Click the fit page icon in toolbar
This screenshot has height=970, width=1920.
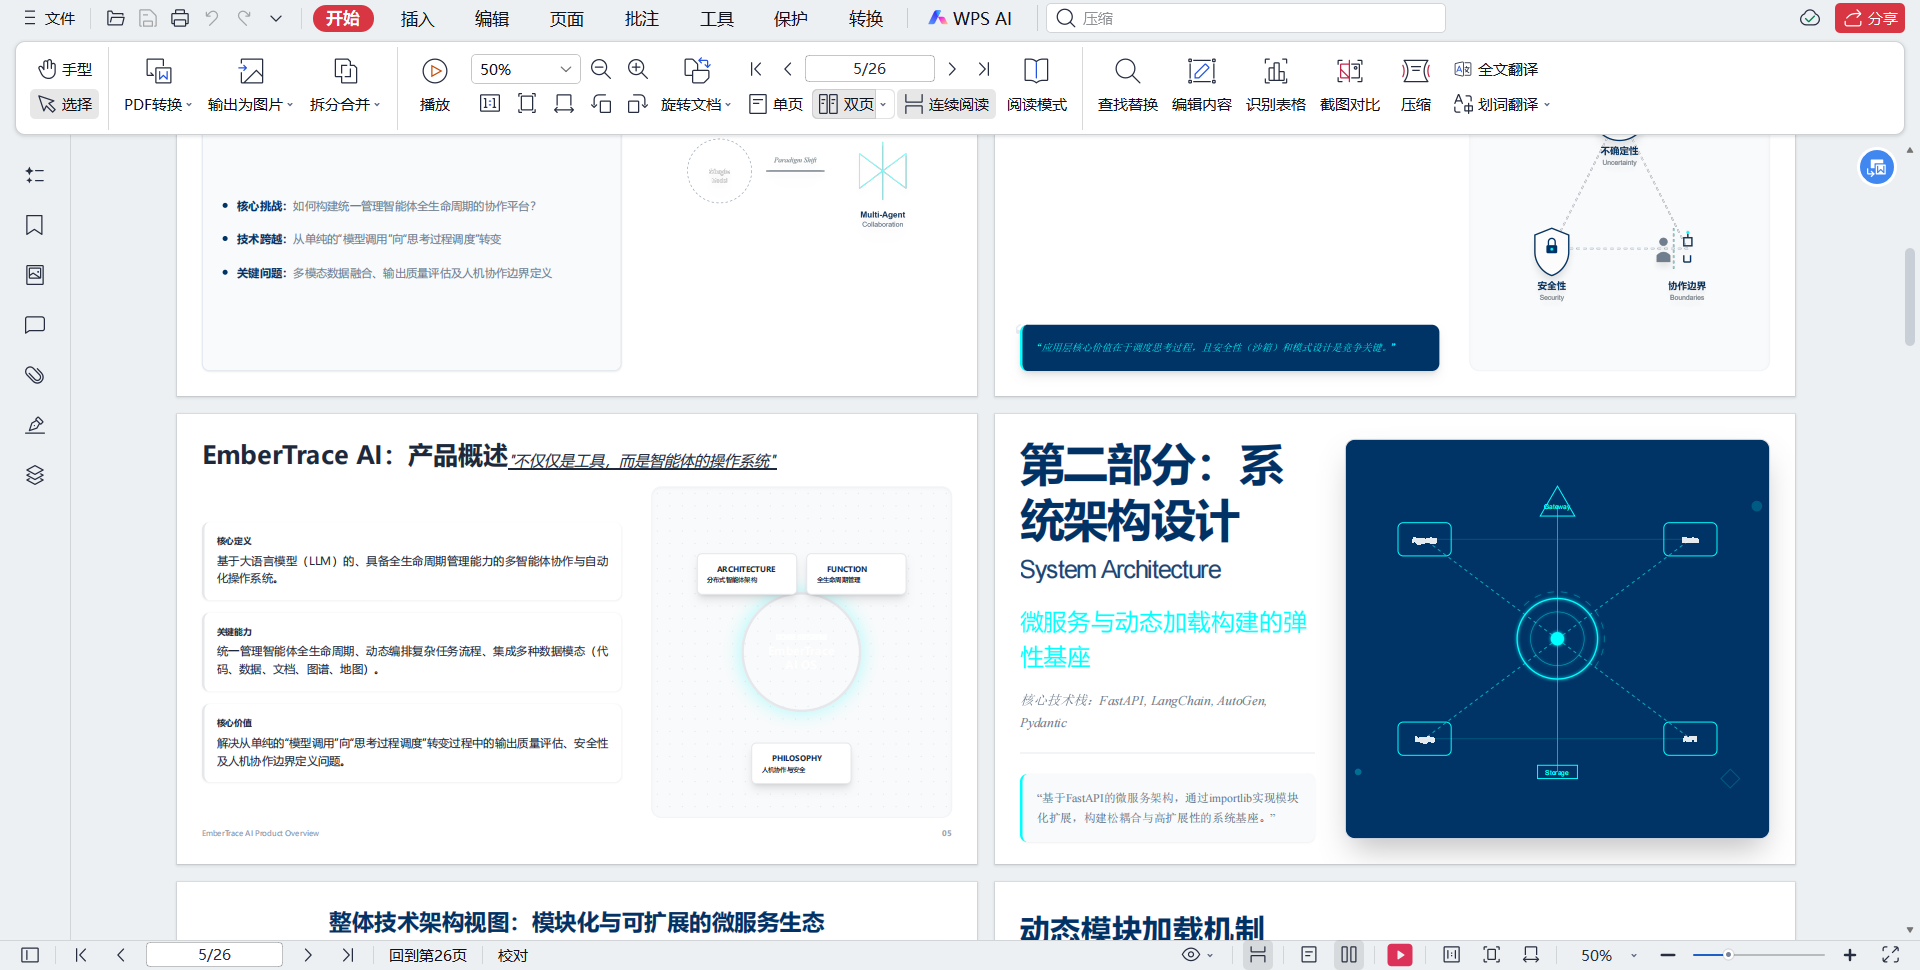point(527,103)
